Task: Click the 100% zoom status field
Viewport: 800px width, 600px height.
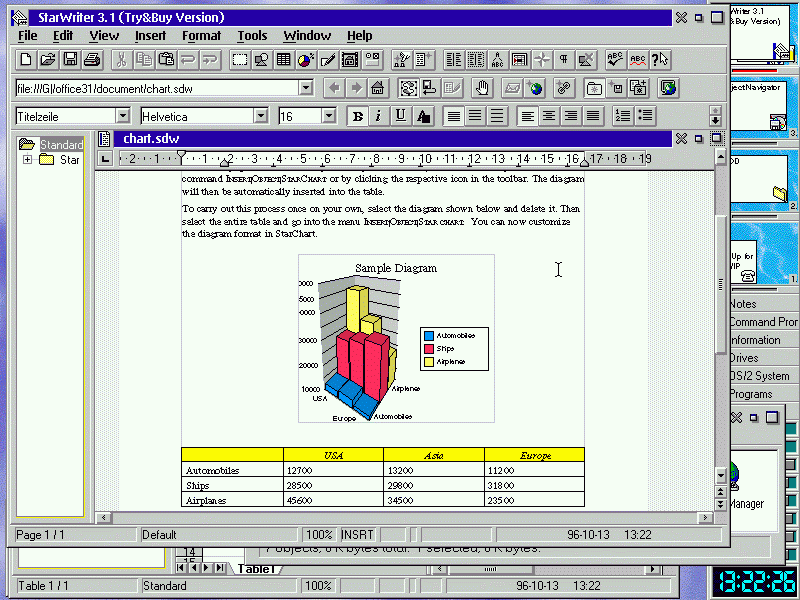Action: [319, 535]
